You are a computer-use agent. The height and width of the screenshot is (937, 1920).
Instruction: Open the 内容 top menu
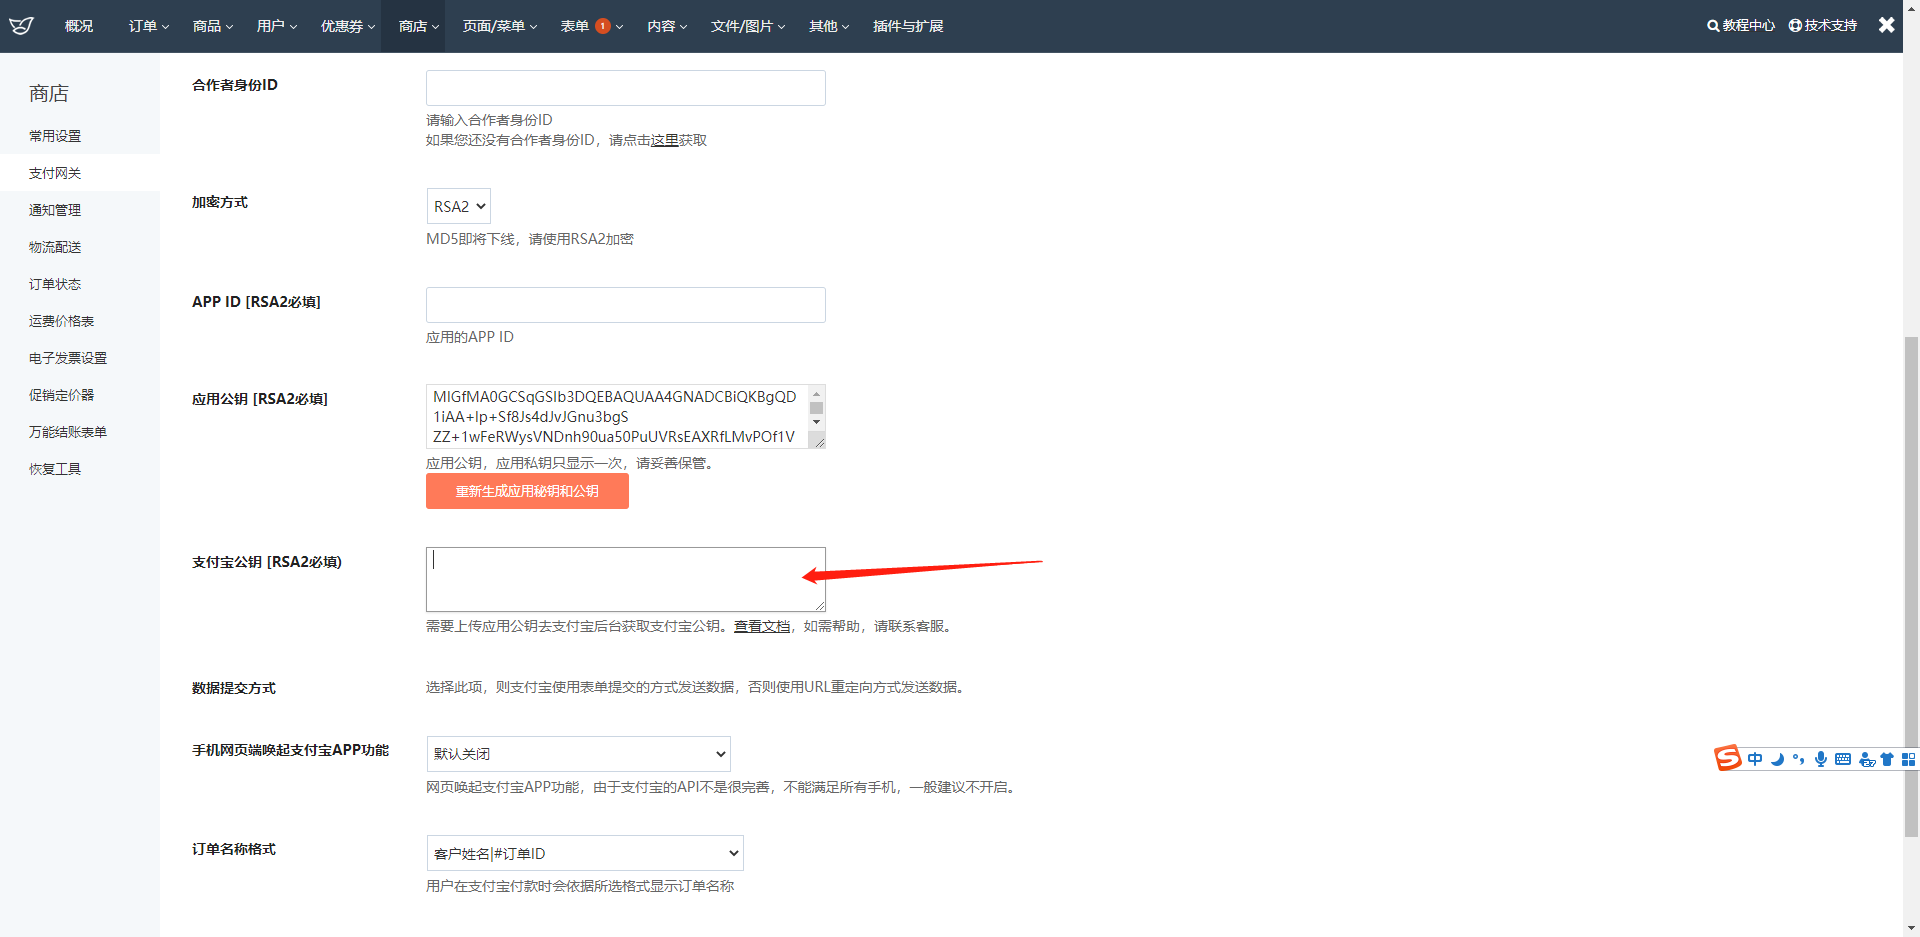[x=667, y=26]
